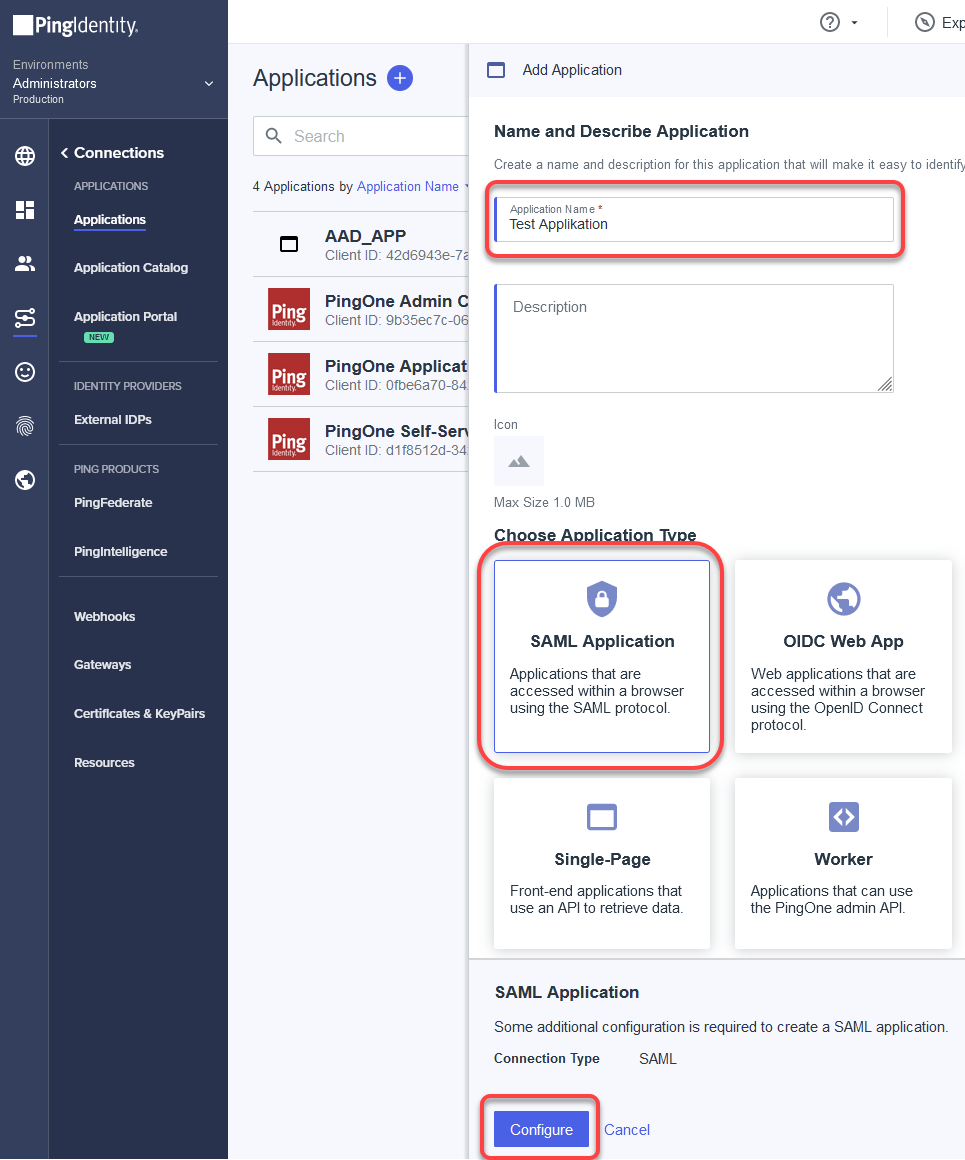Select the fingerprint Authentication icon
This screenshot has width=965, height=1160.
point(24,425)
